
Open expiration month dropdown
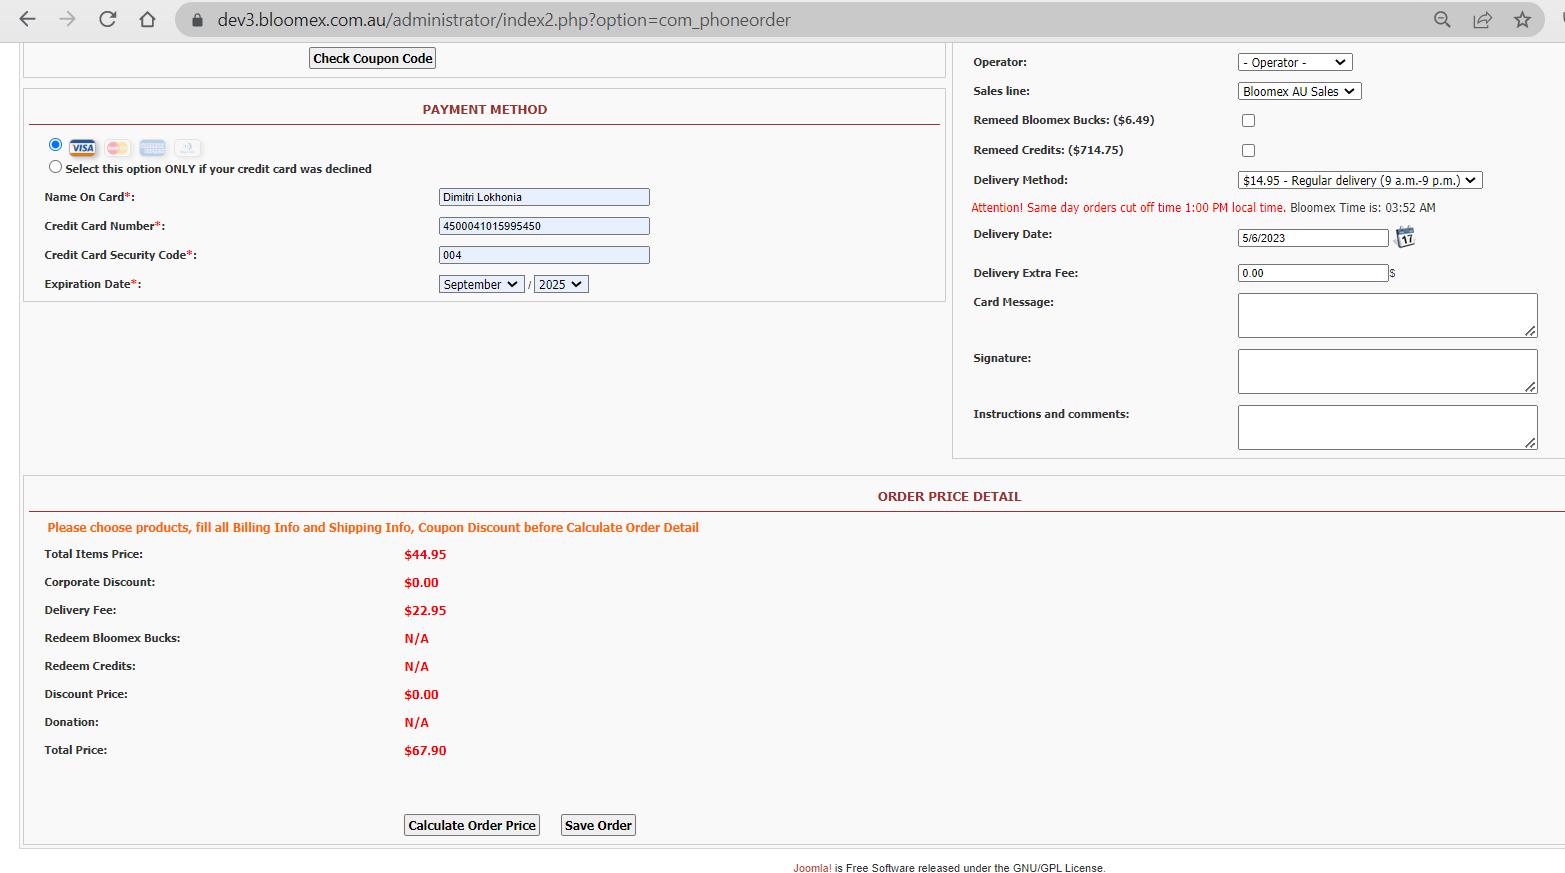pos(481,284)
